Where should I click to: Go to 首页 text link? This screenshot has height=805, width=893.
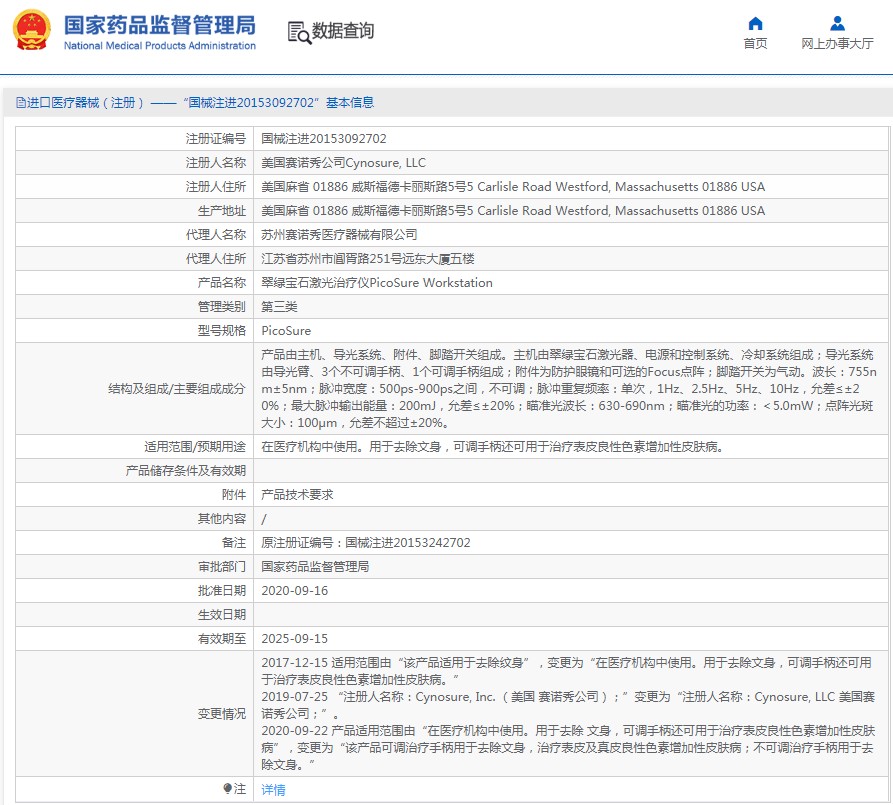coord(755,44)
